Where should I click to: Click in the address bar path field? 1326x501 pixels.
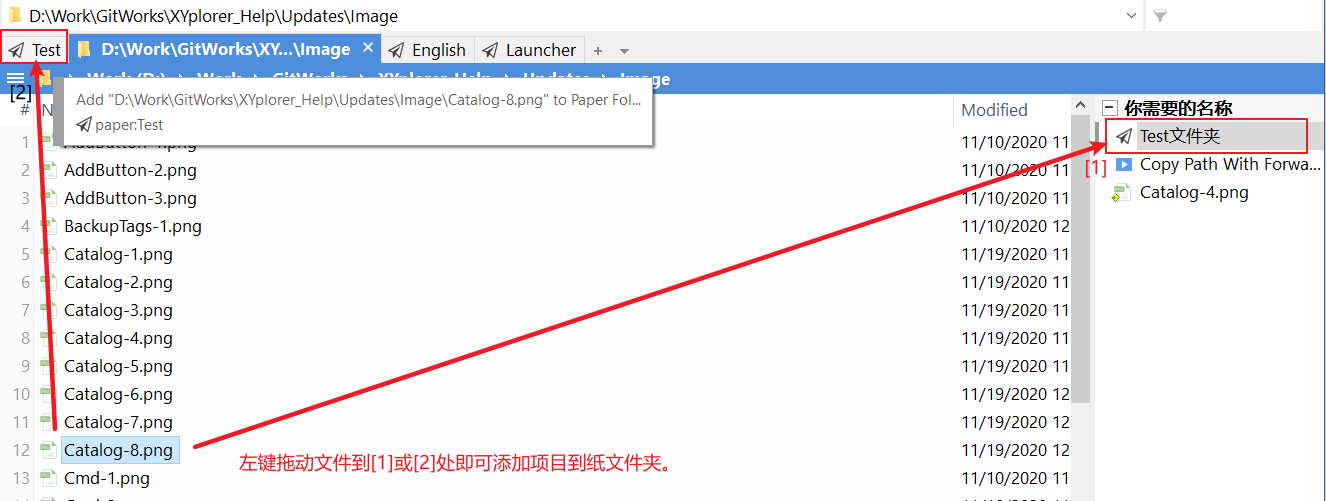(500, 16)
